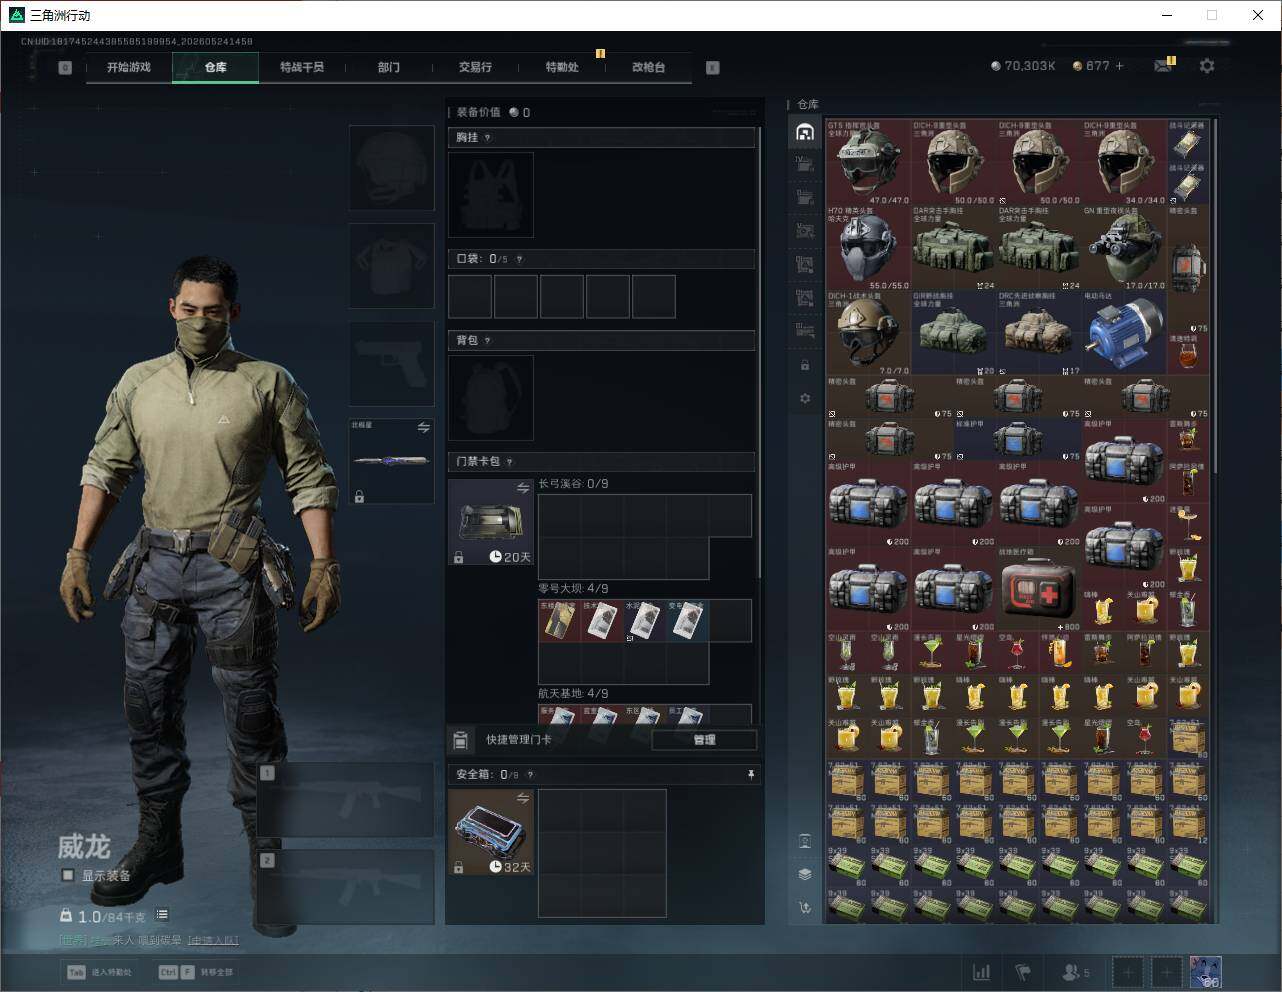Click the 申请入队 link
Image resolution: width=1282 pixels, height=992 pixels.
pyautogui.click(x=213, y=940)
